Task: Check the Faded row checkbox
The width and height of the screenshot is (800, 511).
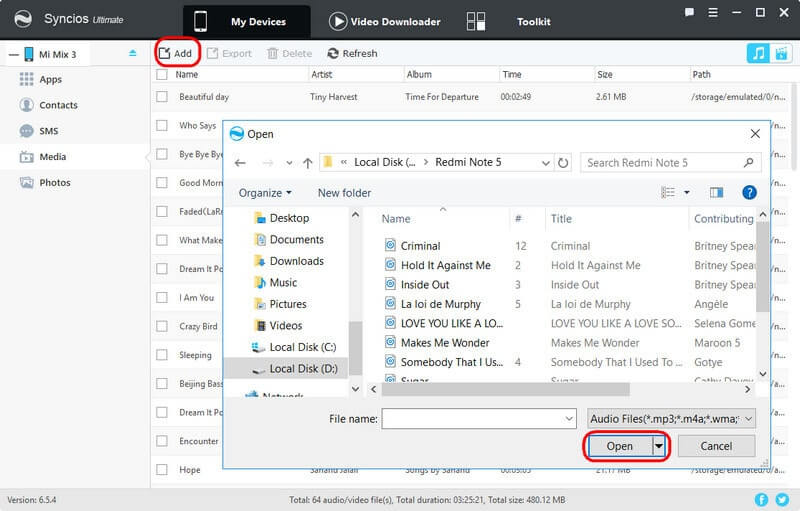Action: tap(162, 211)
